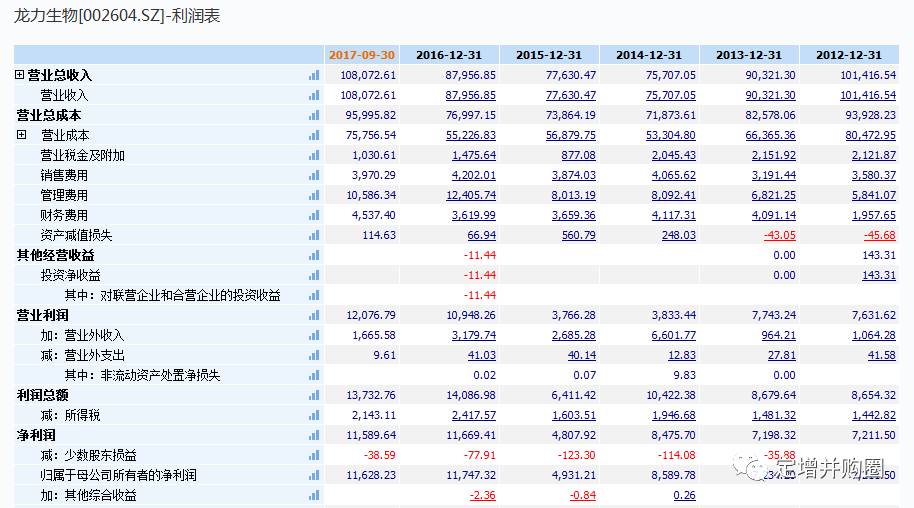Image resolution: width=914 pixels, height=508 pixels.
Task: Click the chart icon beside 营业成本
Action: (314, 135)
